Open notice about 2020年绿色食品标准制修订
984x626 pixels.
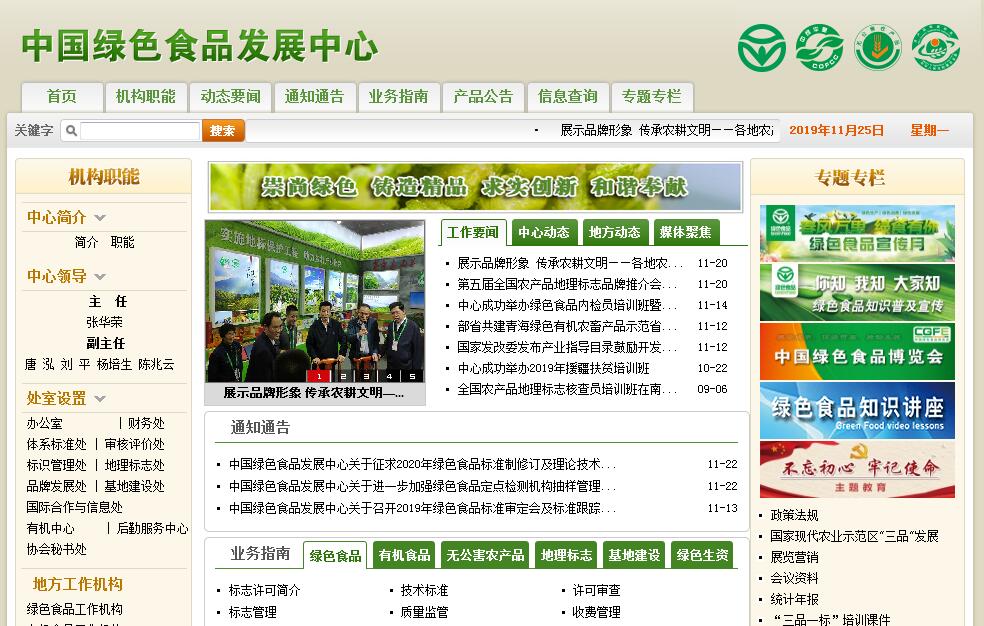pos(422,464)
